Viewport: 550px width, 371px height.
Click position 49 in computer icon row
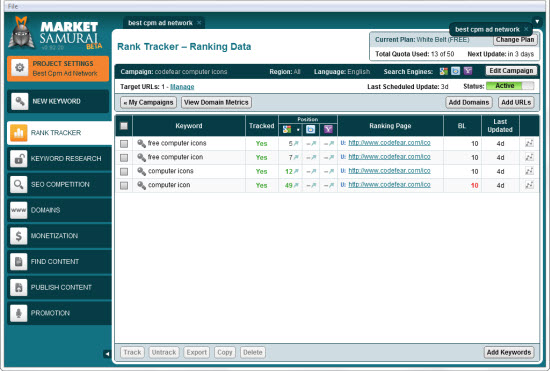(289, 186)
